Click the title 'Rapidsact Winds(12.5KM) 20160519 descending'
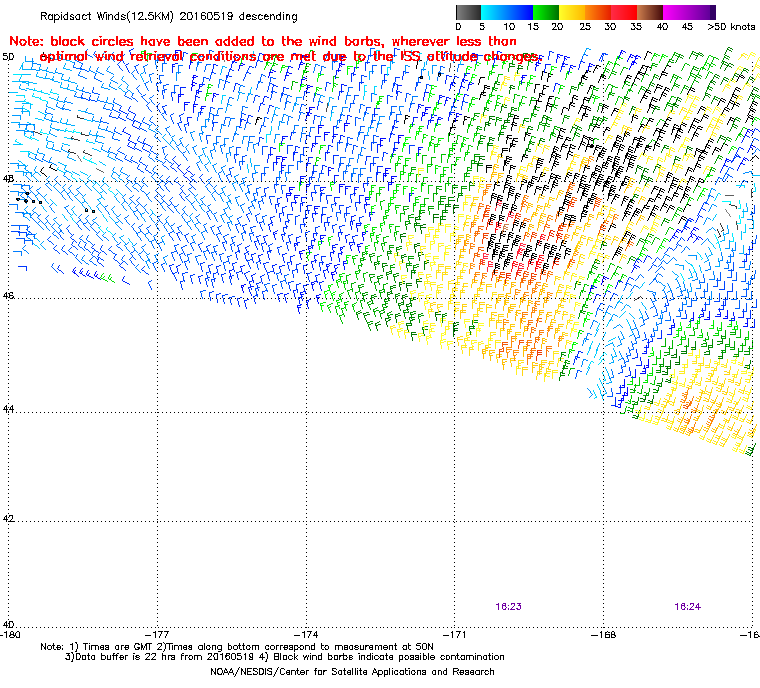This screenshot has width=760, height=688. (x=169, y=16)
